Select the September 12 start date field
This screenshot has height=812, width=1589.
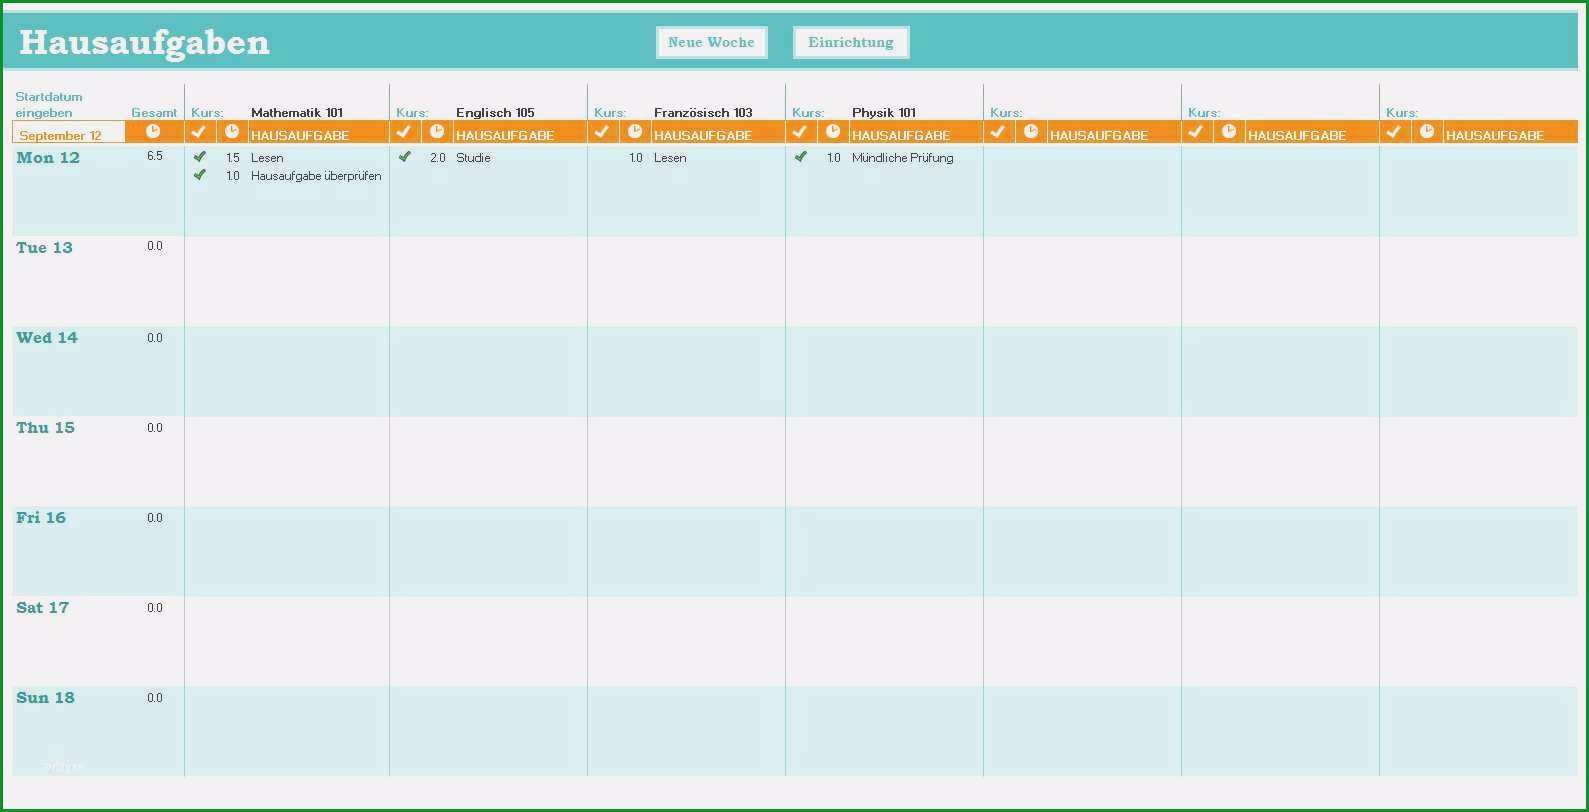69,133
